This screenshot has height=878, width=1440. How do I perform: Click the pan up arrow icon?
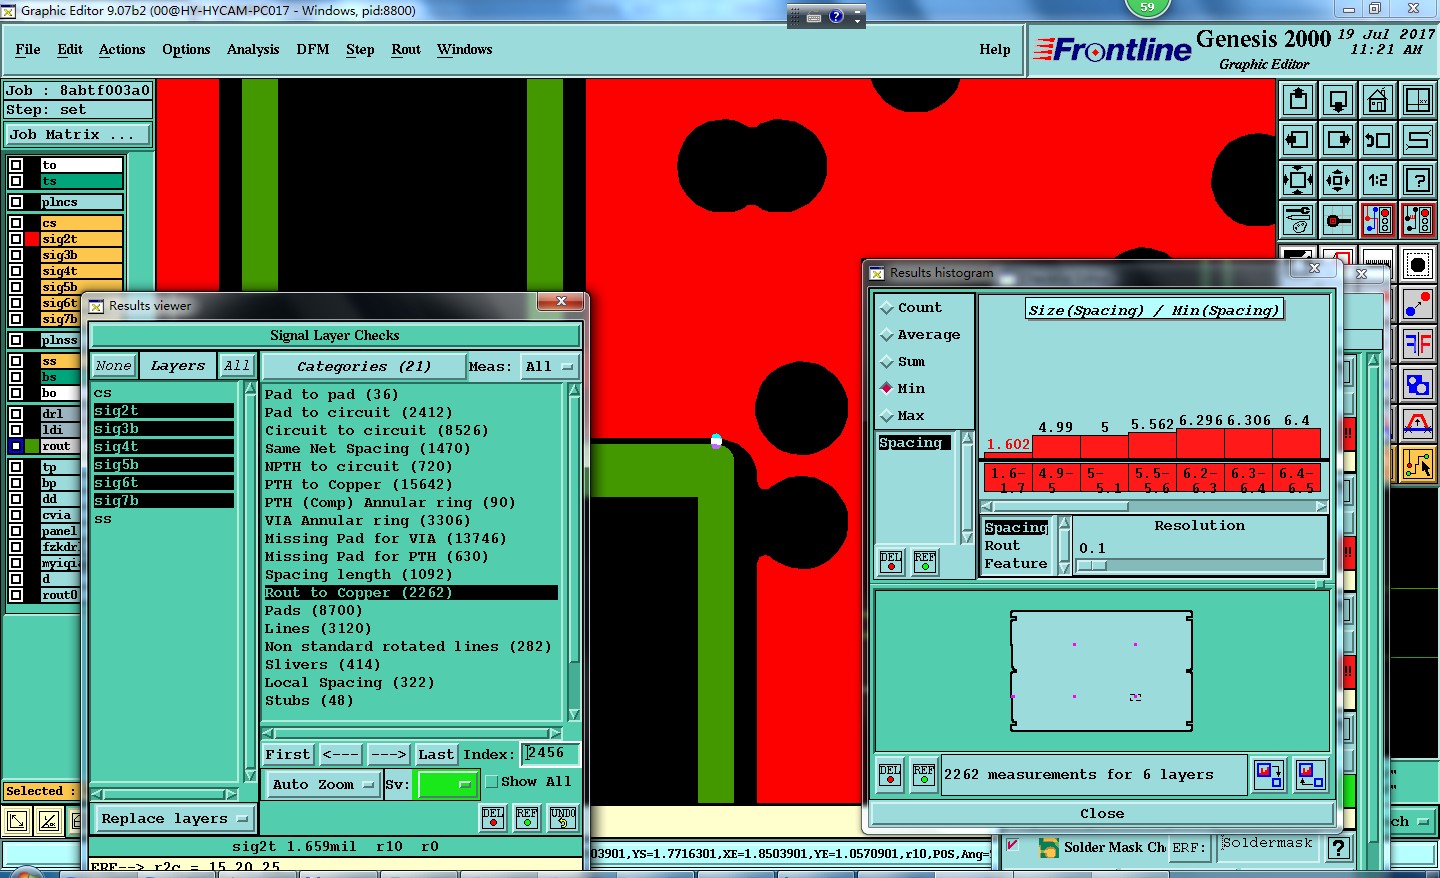pyautogui.click(x=1298, y=100)
